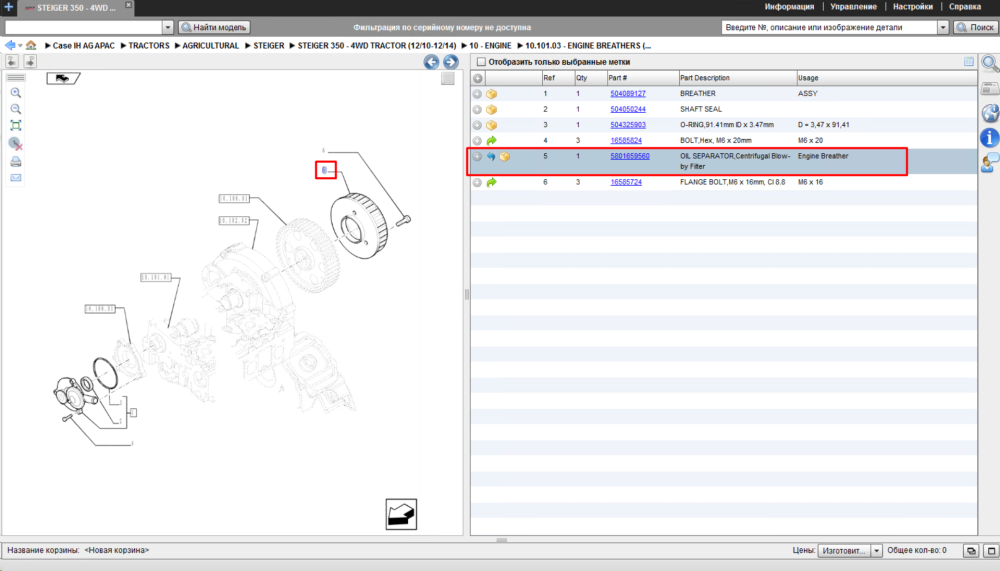Image resolution: width=1000 pixels, height=571 pixels.
Task: Open part number 504089127 link
Action: (x=628, y=94)
